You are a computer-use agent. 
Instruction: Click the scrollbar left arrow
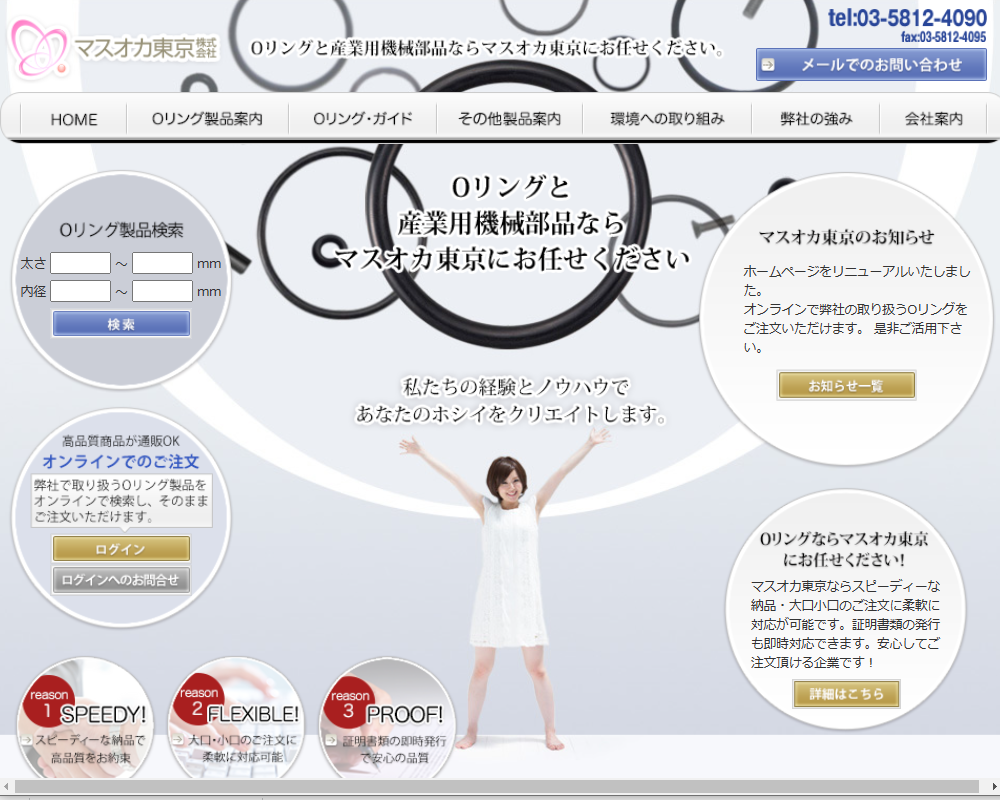(6, 786)
